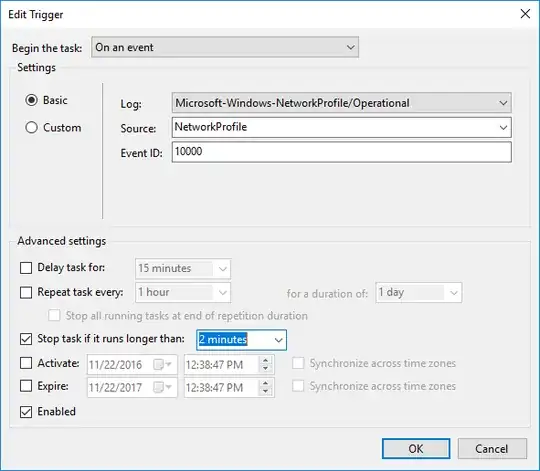Viewport: 540px width, 471px height.
Task: Enable the Delay task for checkbox
Action: coord(26,268)
